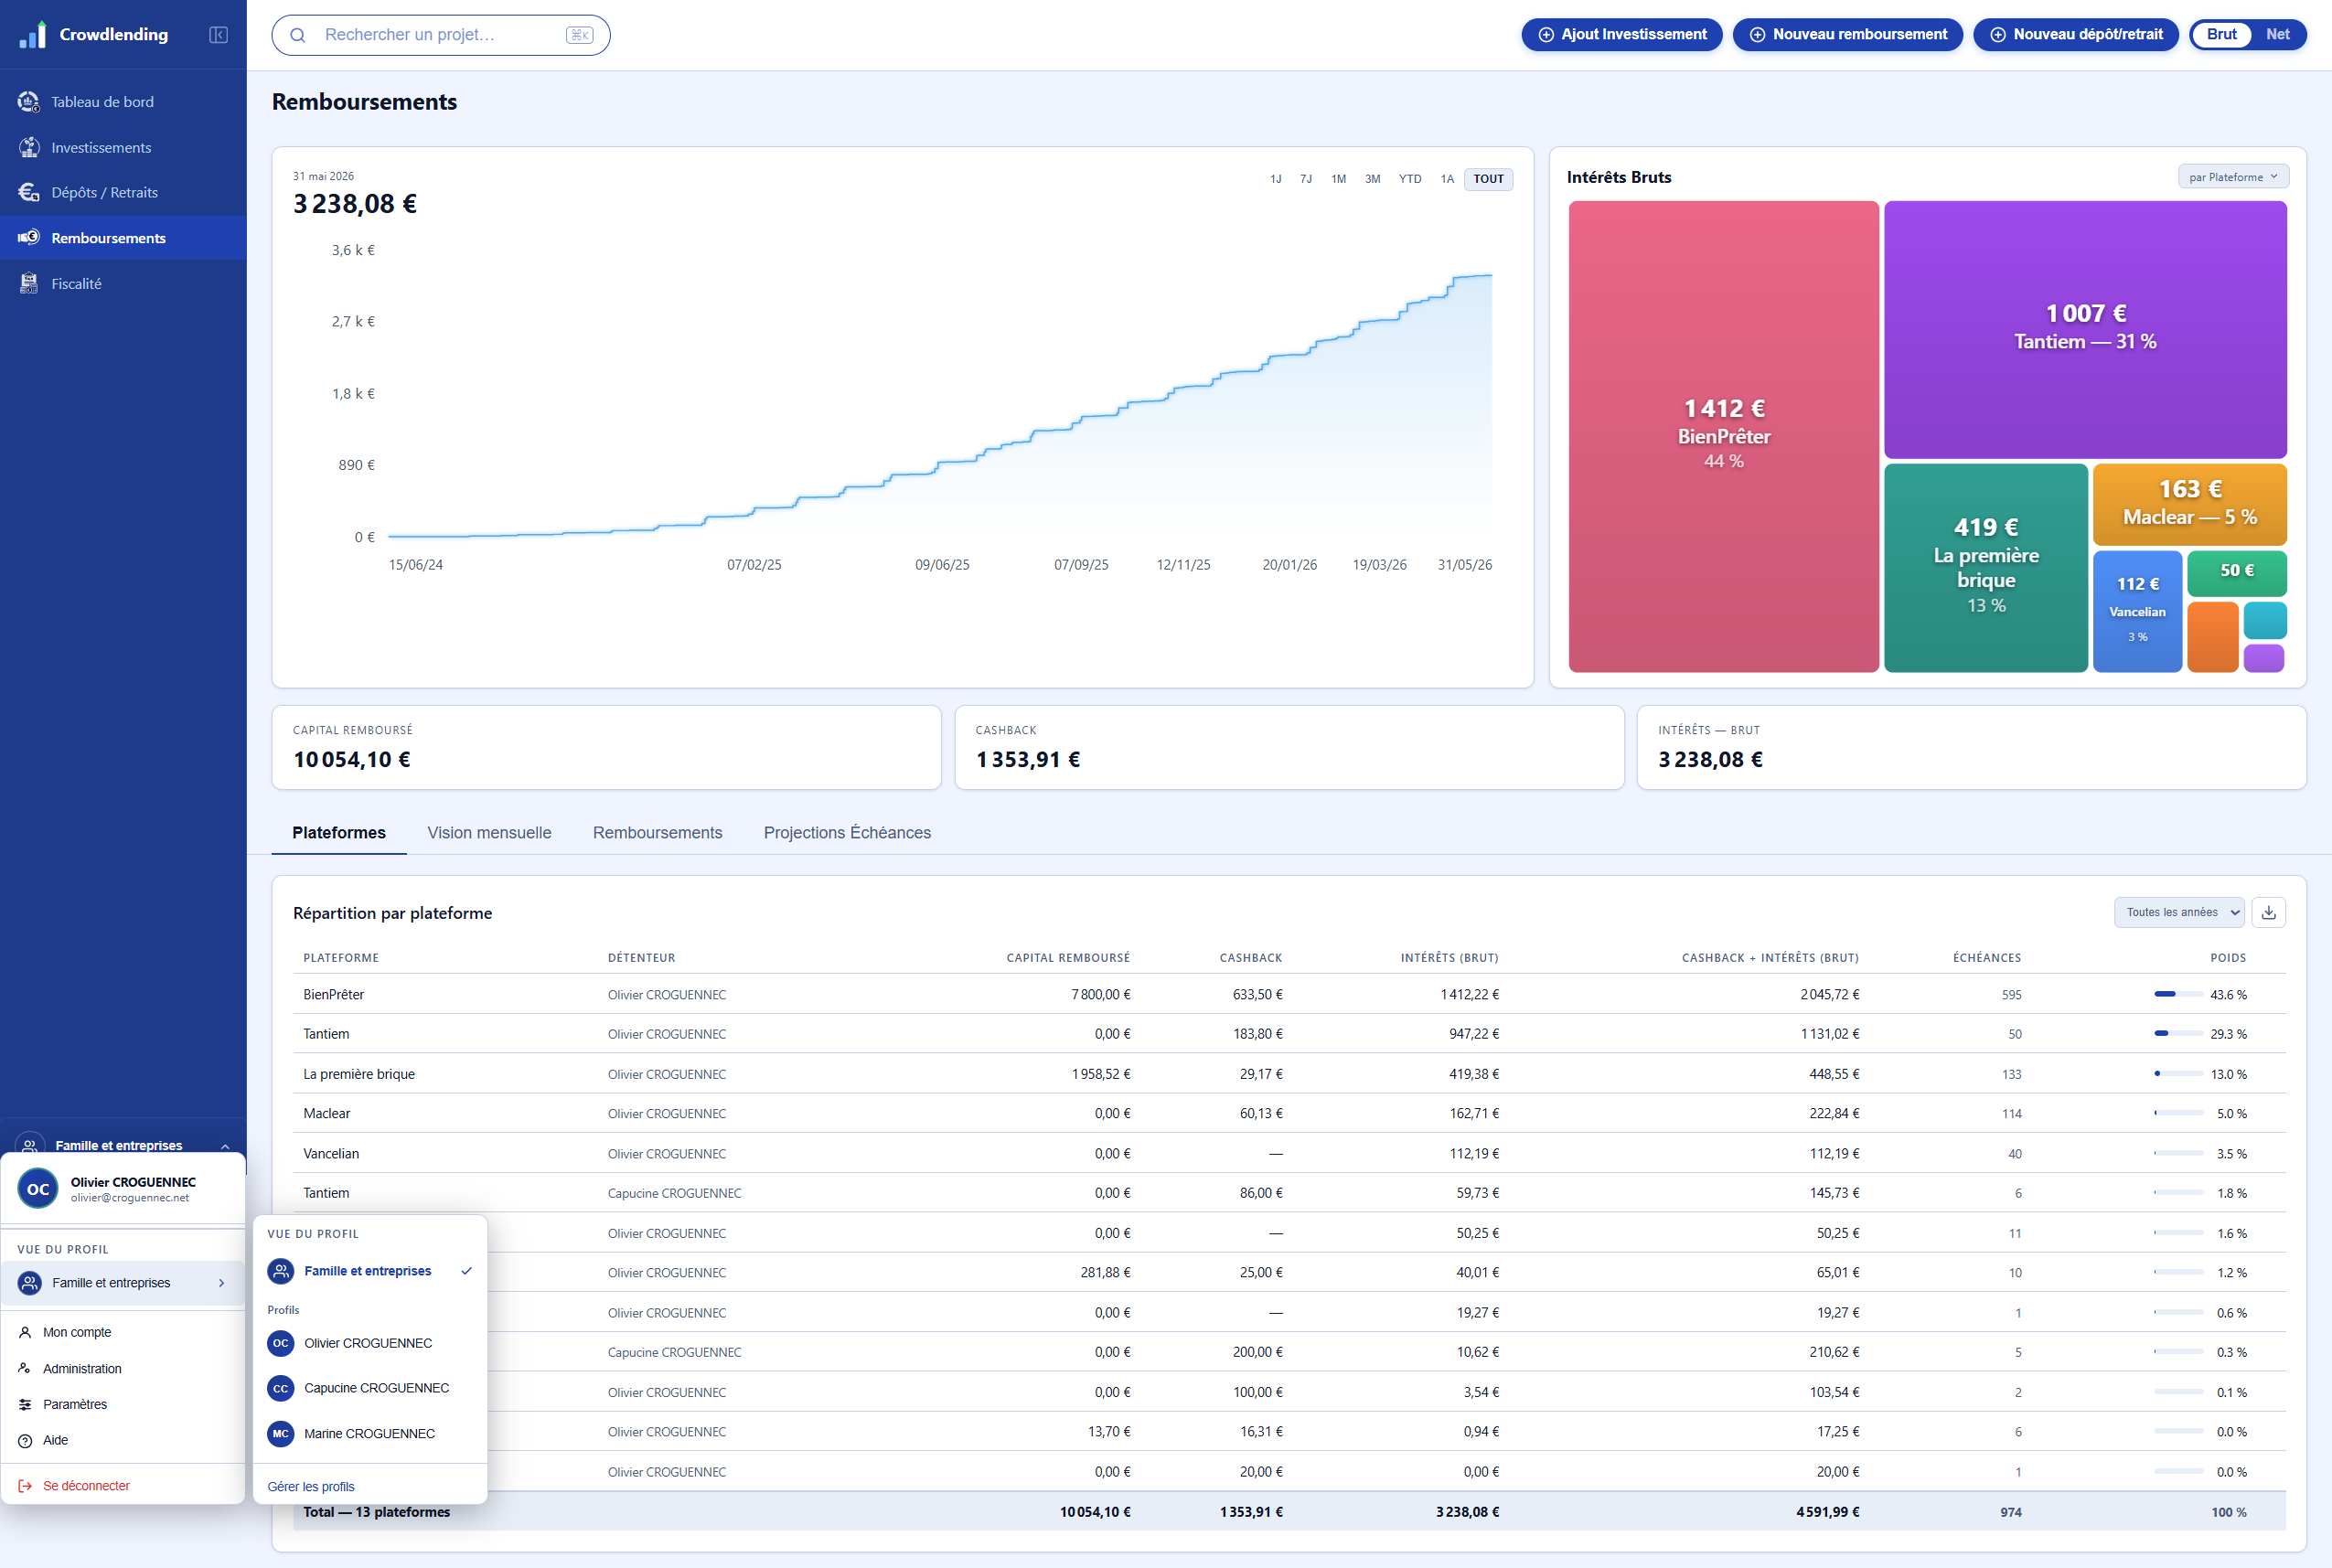The height and width of the screenshot is (1568, 2332).
Task: Open the Fiscalité sidebar icon
Action: point(29,283)
